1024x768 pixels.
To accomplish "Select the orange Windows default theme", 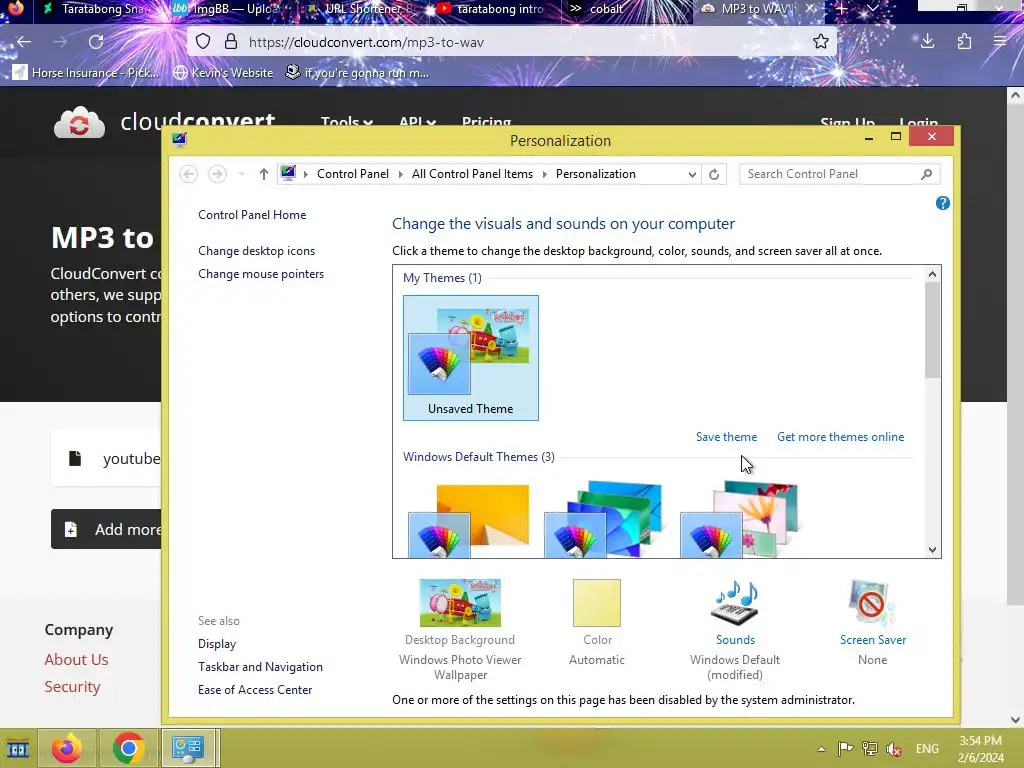I will click(469, 520).
